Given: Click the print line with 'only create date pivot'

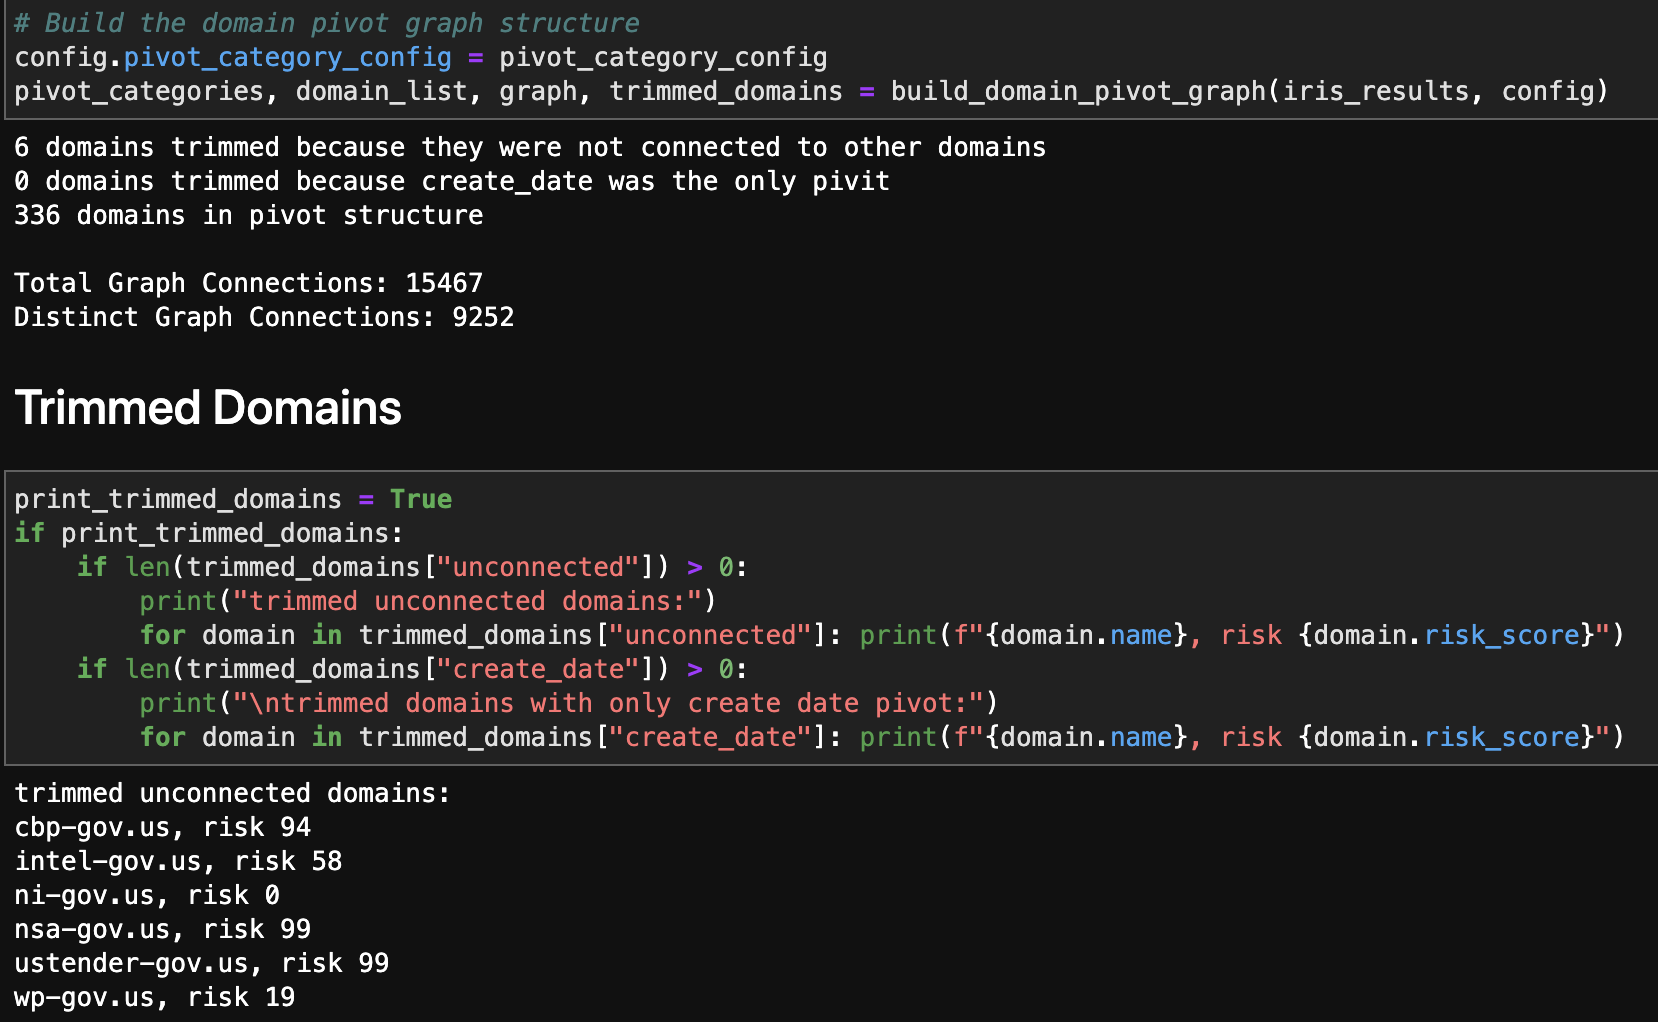Looking at the screenshot, I should pyautogui.click(x=569, y=703).
